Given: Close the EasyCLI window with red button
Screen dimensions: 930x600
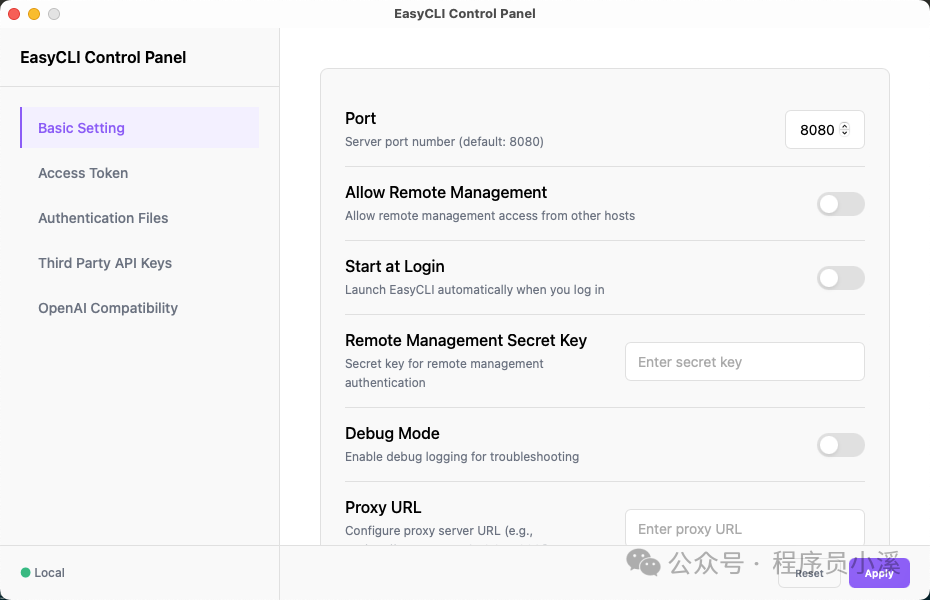Looking at the screenshot, I should coord(14,14).
